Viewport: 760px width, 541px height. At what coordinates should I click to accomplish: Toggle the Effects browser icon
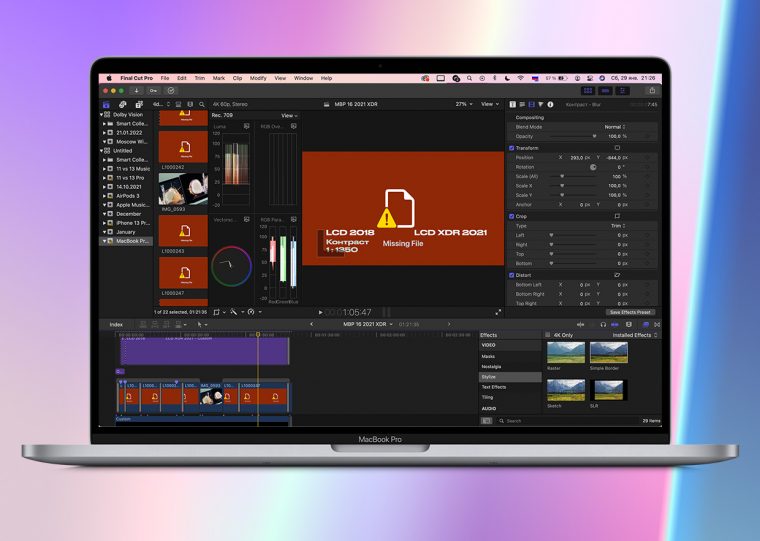pos(646,324)
